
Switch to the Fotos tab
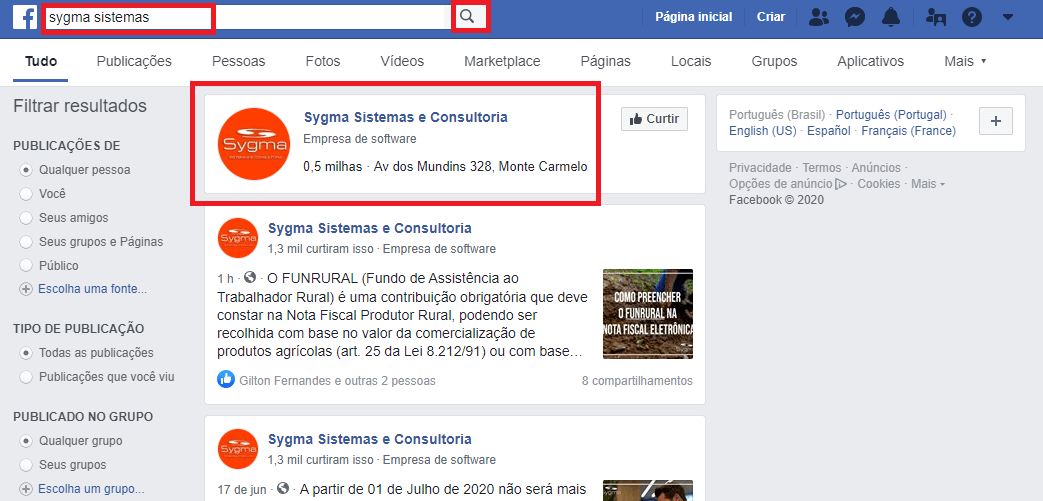323,61
